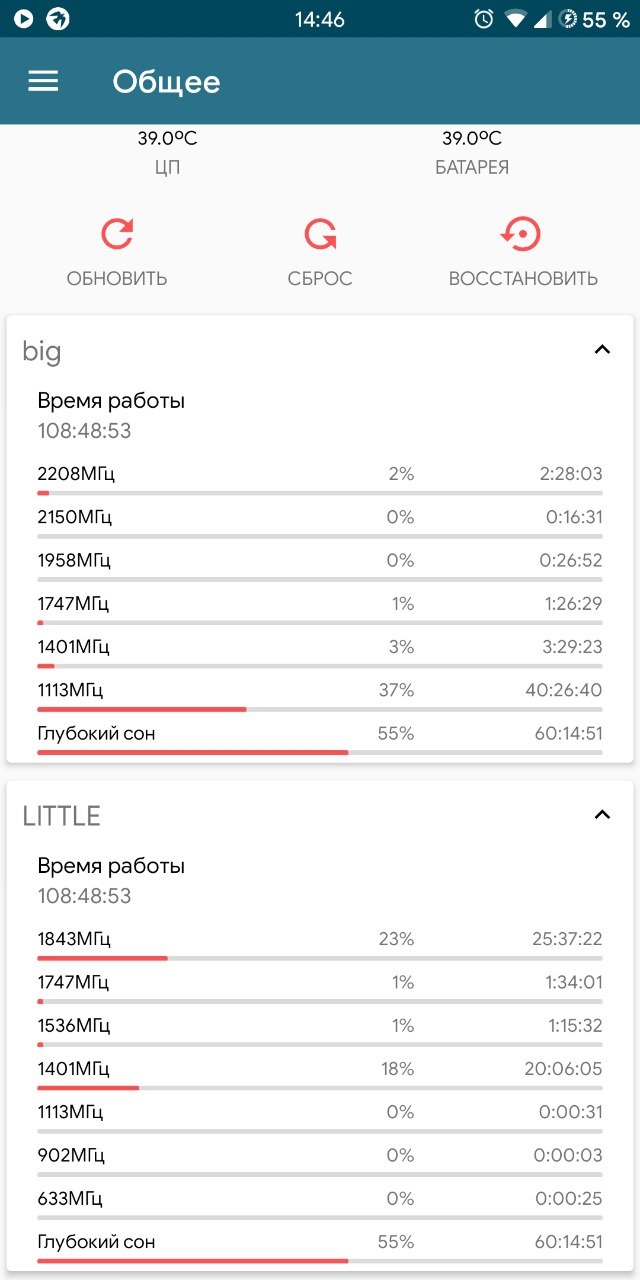Image resolution: width=640 pixels, height=1280 pixels.
Task: Tap the Восстановить restore icon
Action: 521,234
